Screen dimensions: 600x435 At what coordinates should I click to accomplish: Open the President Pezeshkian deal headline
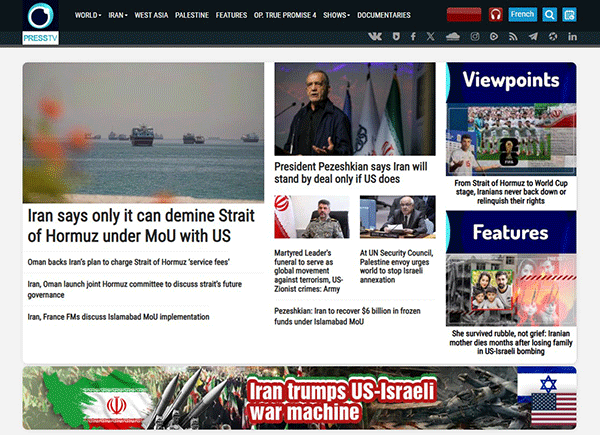(351, 173)
